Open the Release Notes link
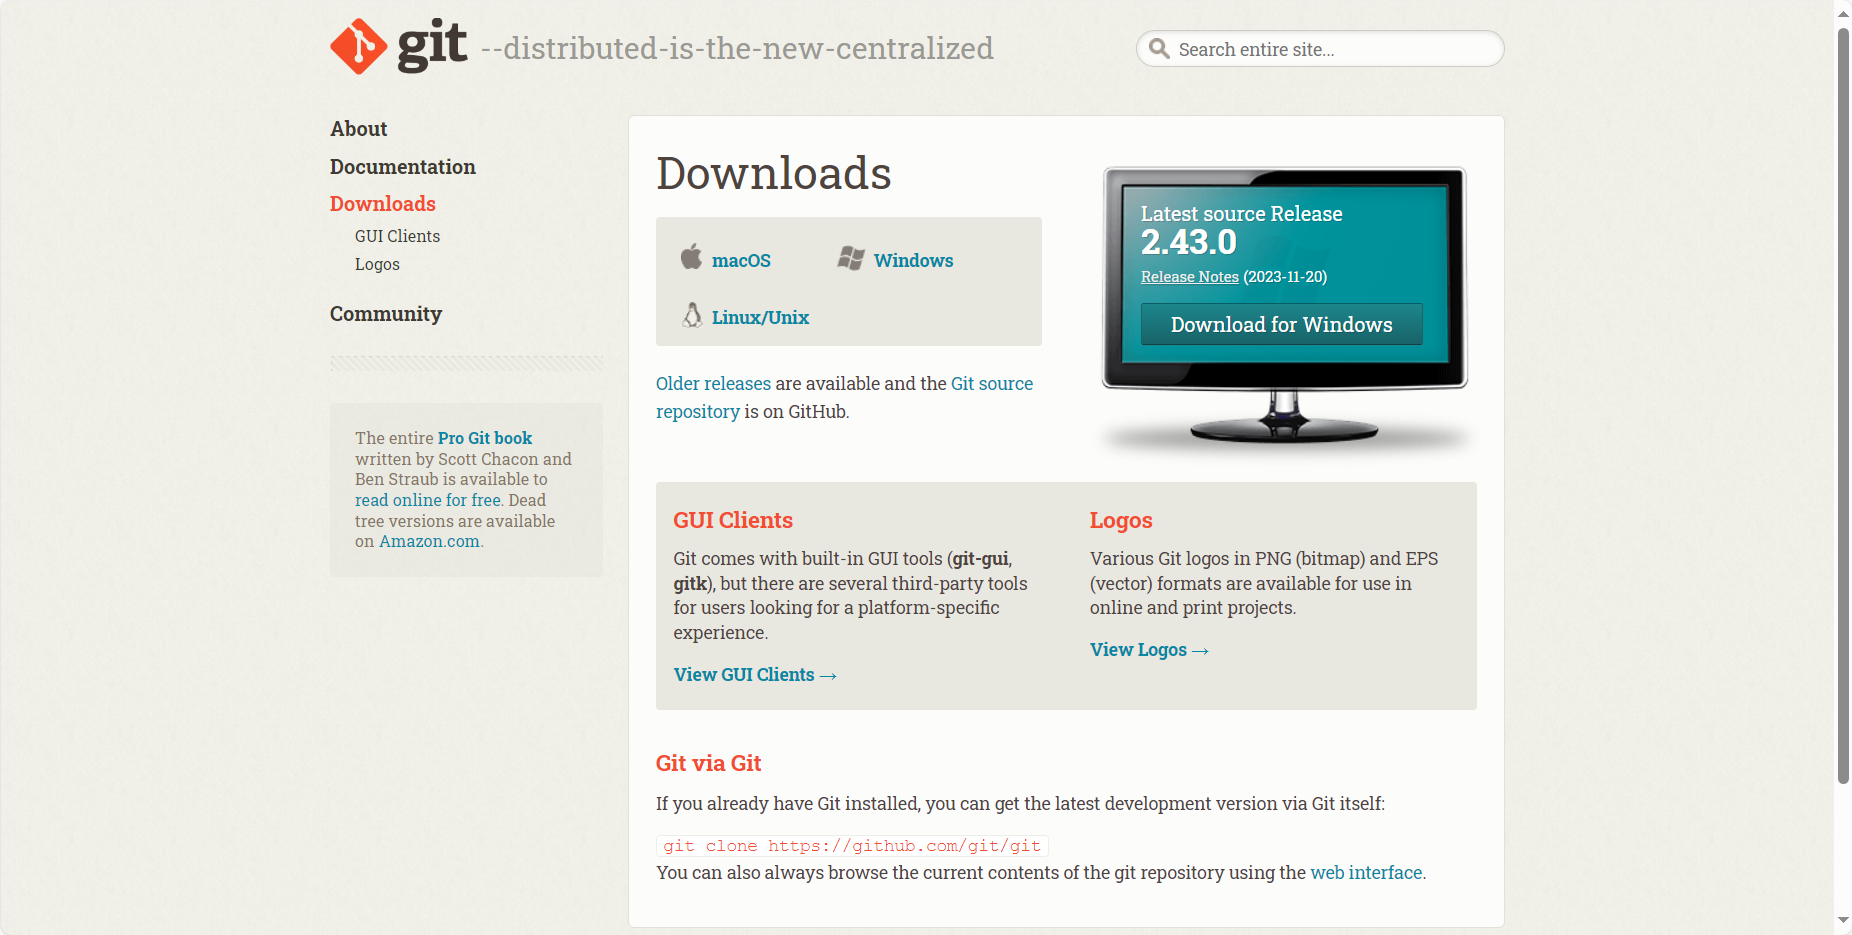The width and height of the screenshot is (1852, 935). pos(1190,277)
